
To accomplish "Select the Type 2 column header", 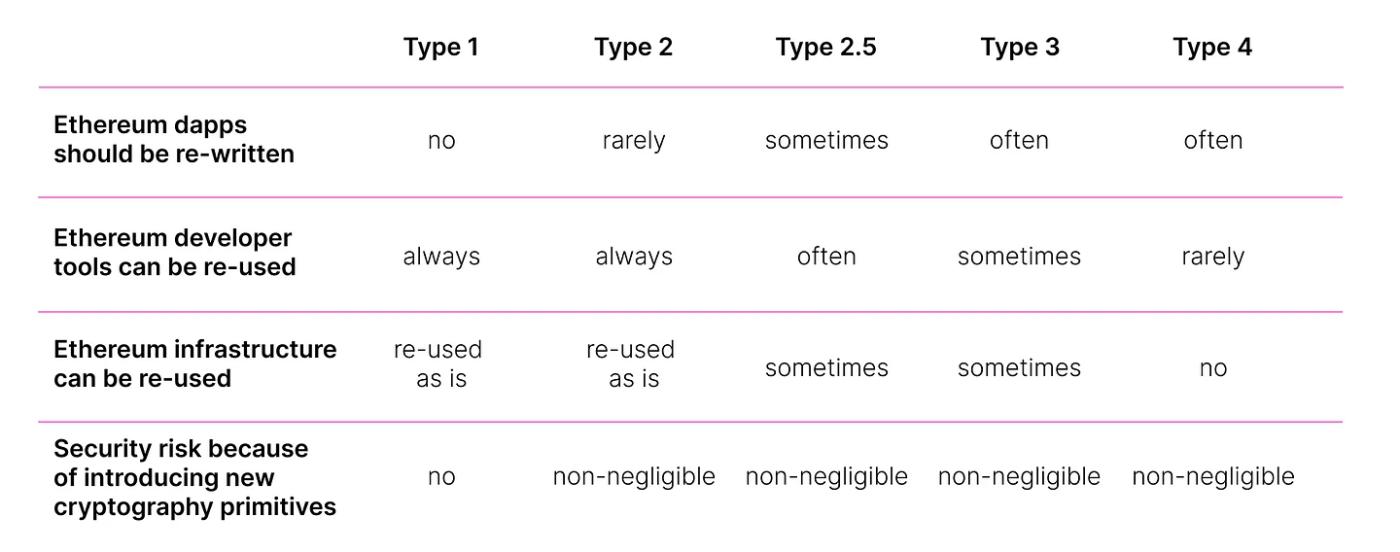I will click(633, 47).
